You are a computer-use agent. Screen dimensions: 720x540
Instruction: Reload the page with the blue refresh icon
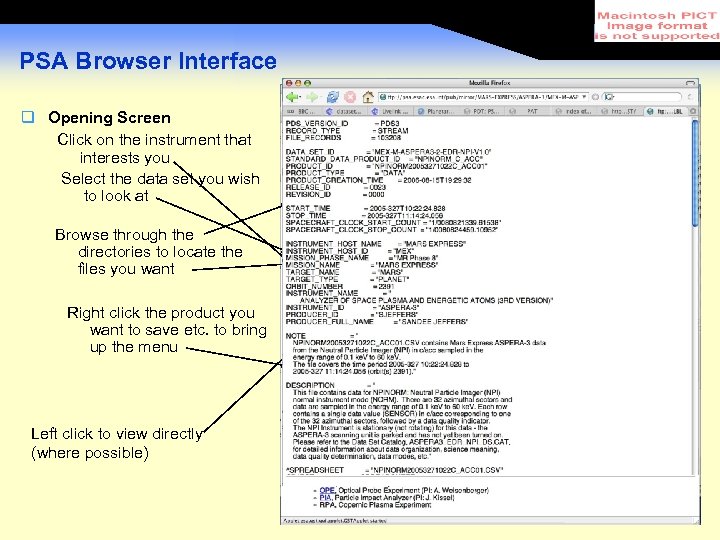332,97
